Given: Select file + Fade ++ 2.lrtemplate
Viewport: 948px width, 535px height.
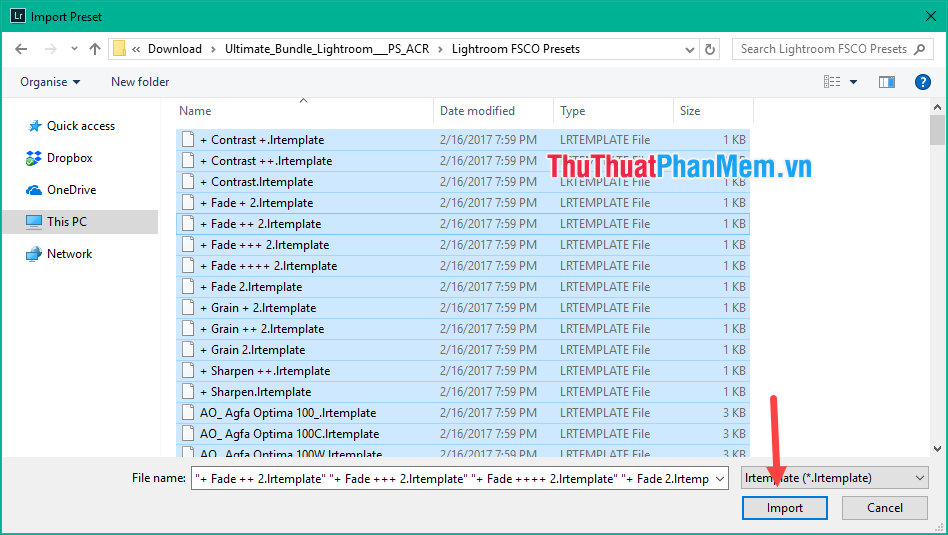Looking at the screenshot, I should coord(463,224).
